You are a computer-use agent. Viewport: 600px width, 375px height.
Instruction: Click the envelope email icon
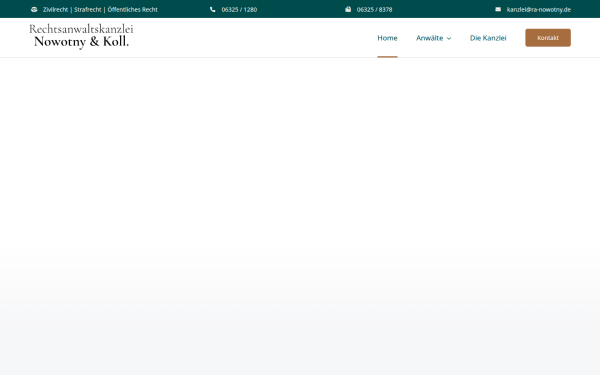click(498, 9)
